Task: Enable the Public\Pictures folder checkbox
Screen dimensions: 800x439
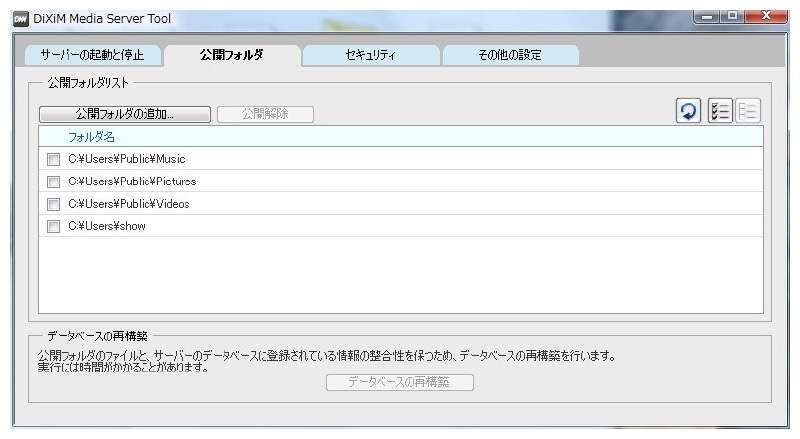Action: coord(53,181)
